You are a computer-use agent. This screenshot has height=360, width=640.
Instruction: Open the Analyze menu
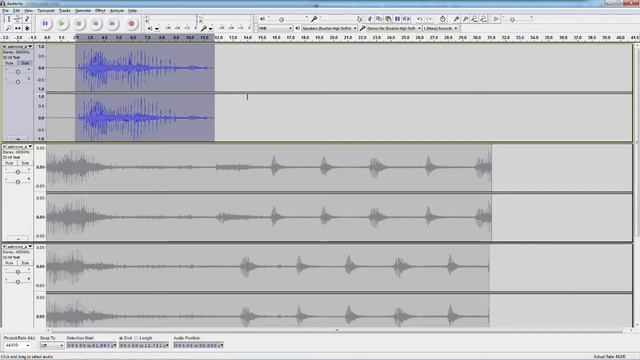pos(117,11)
